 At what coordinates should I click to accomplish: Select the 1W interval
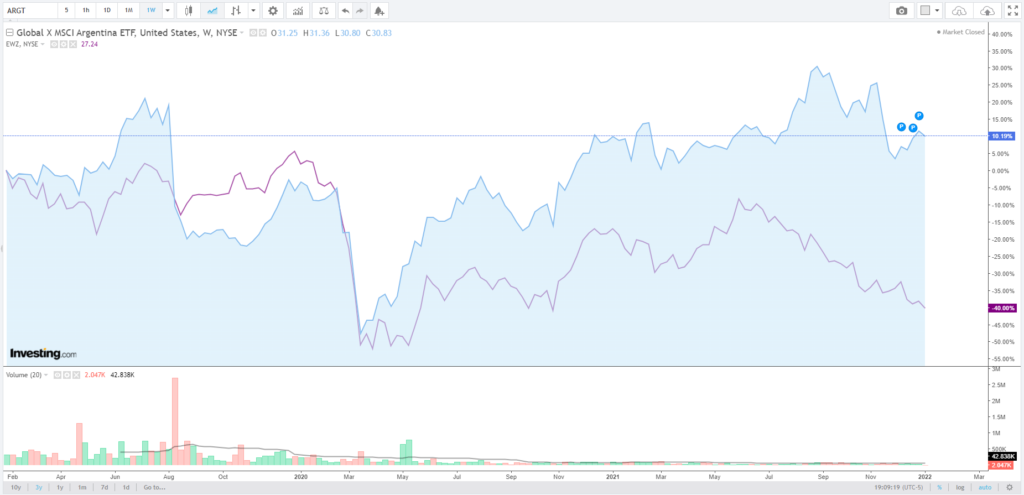coord(151,10)
